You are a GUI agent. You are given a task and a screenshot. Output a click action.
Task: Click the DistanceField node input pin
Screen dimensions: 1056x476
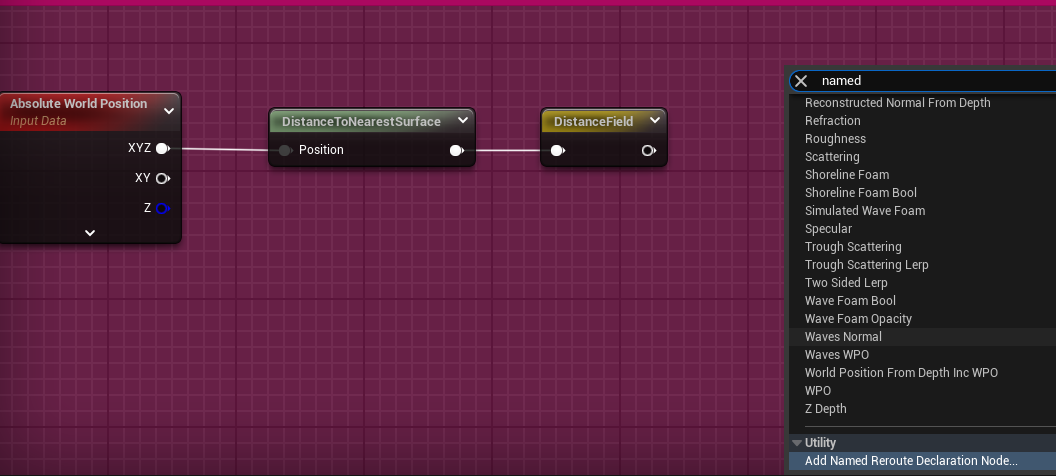[558, 150]
